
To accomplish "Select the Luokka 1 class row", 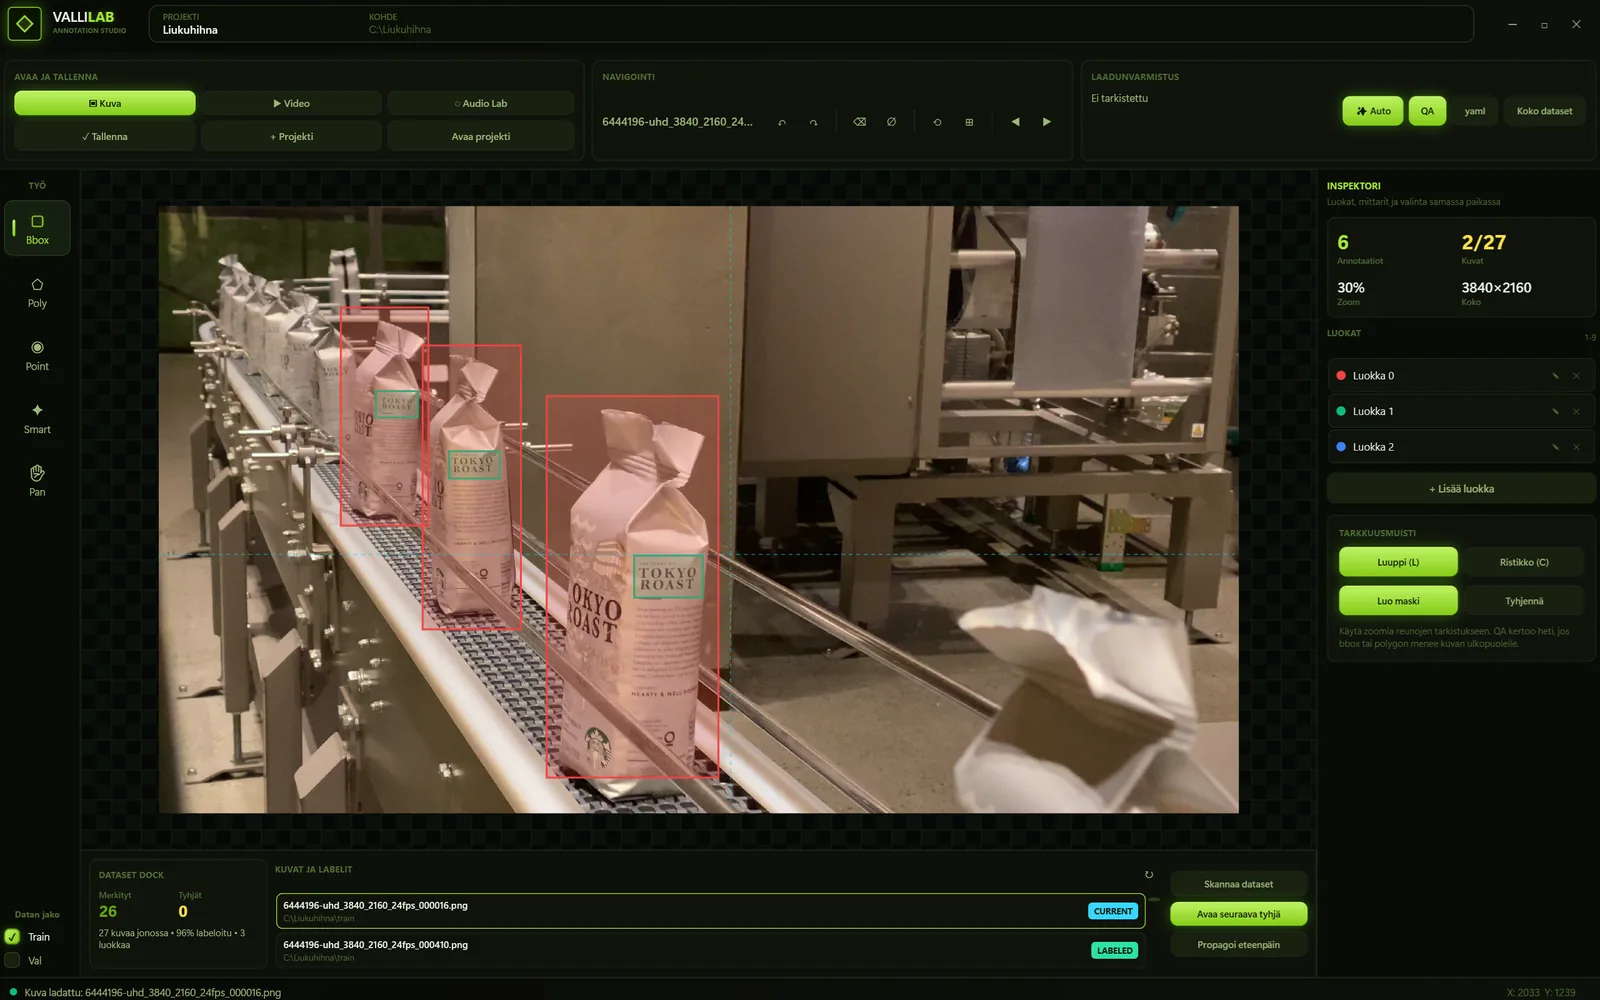I will point(1461,411).
